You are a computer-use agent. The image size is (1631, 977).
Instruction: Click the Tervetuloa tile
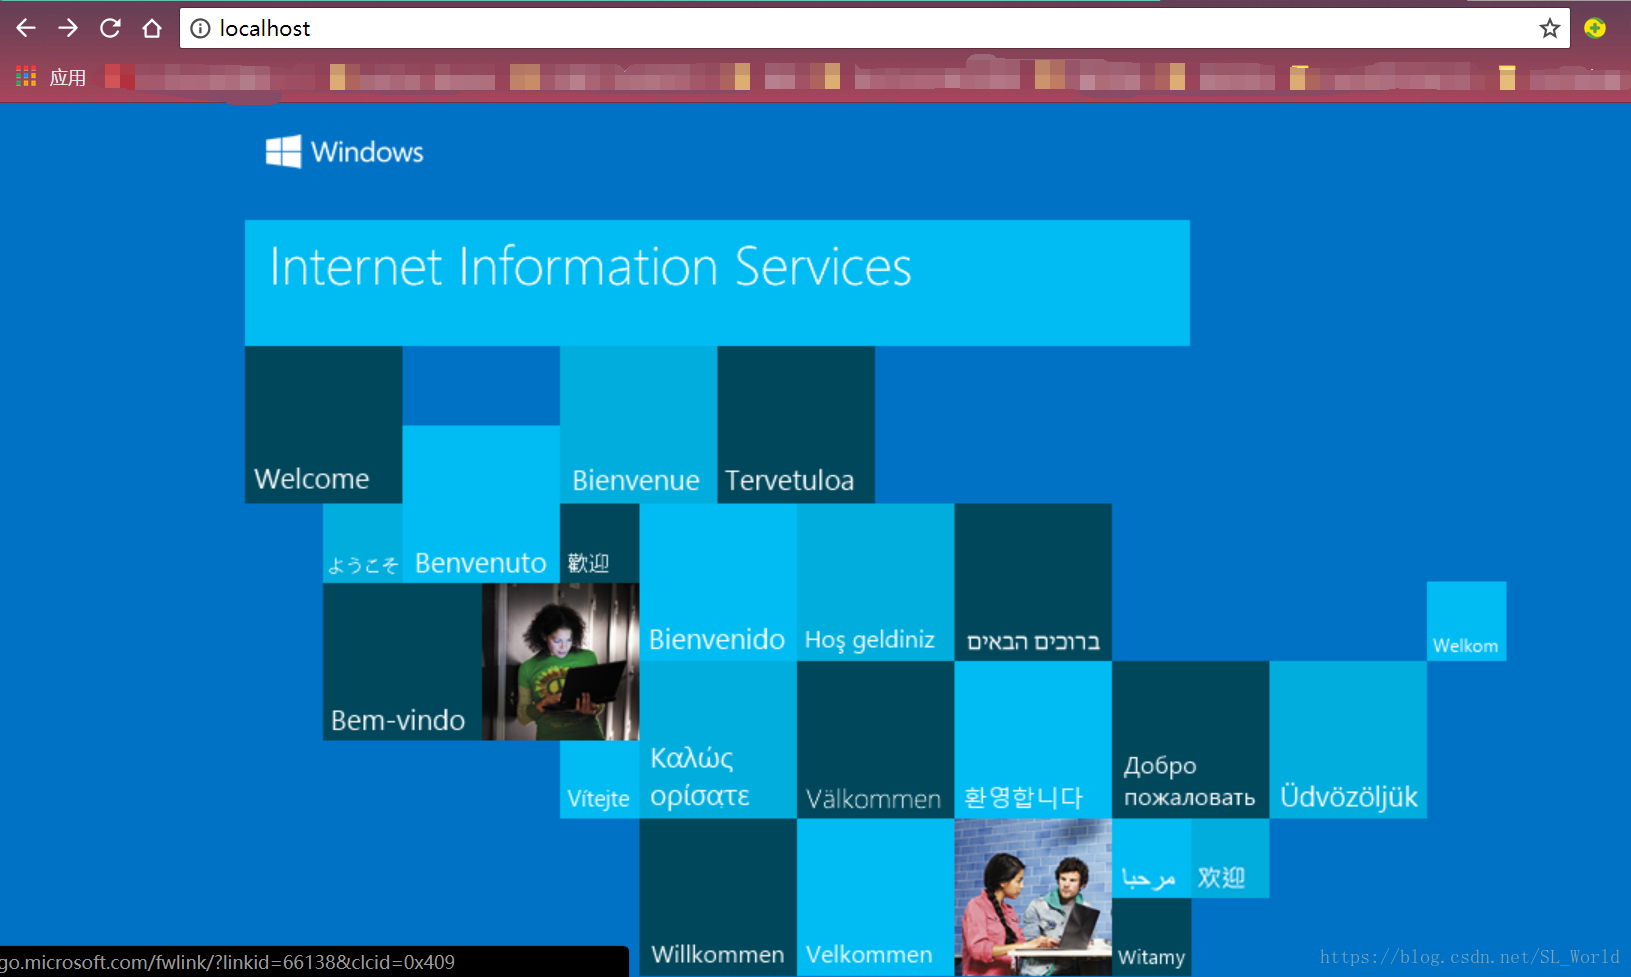point(796,424)
